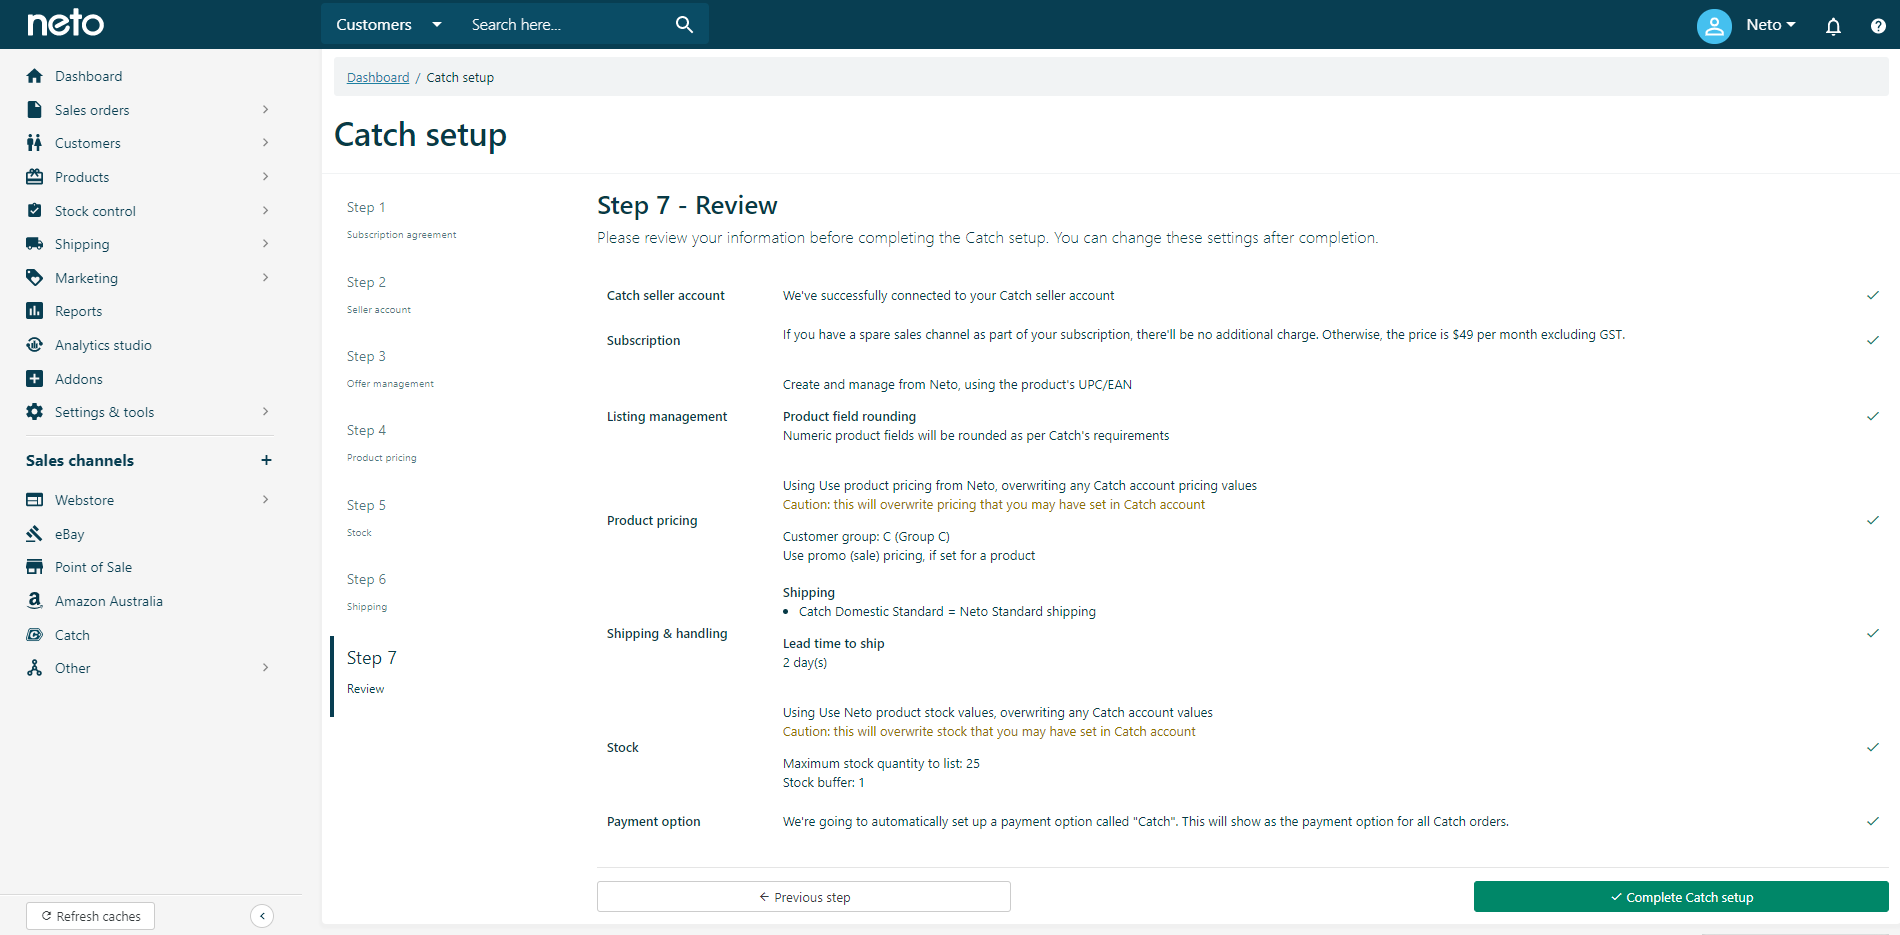Click the search magnifier icon
This screenshot has height=935, width=1900.
click(x=684, y=24)
